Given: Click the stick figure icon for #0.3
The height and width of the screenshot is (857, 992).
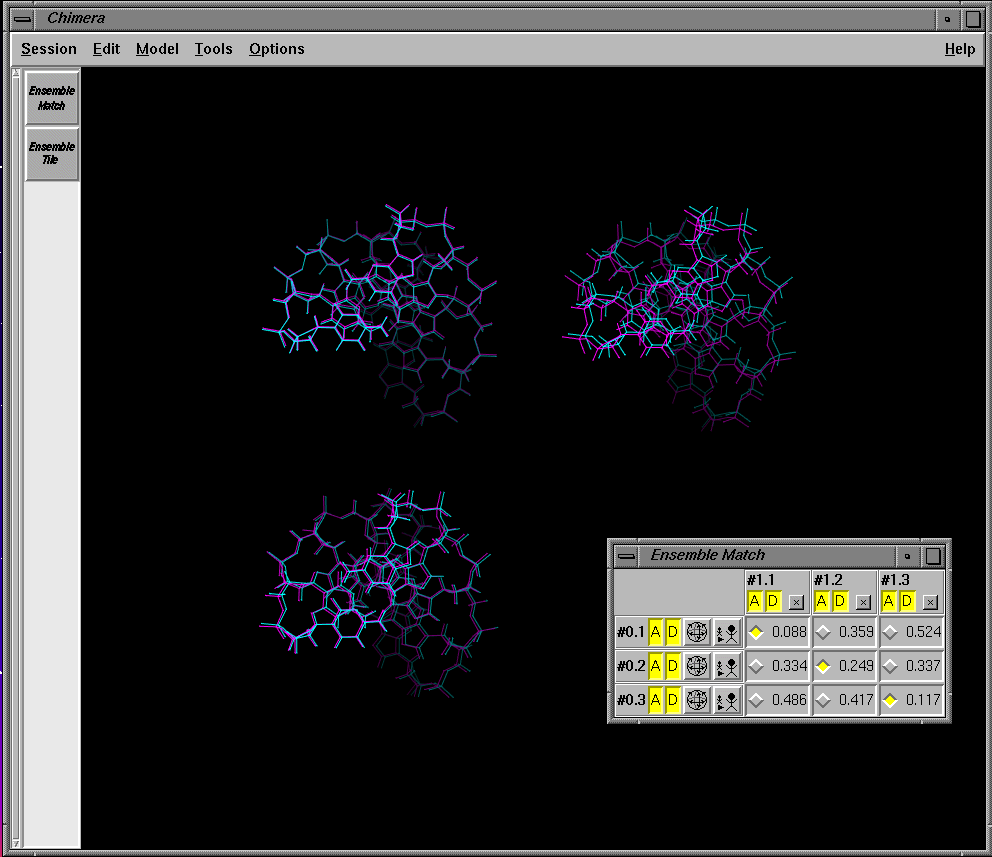Looking at the screenshot, I should coord(727,700).
